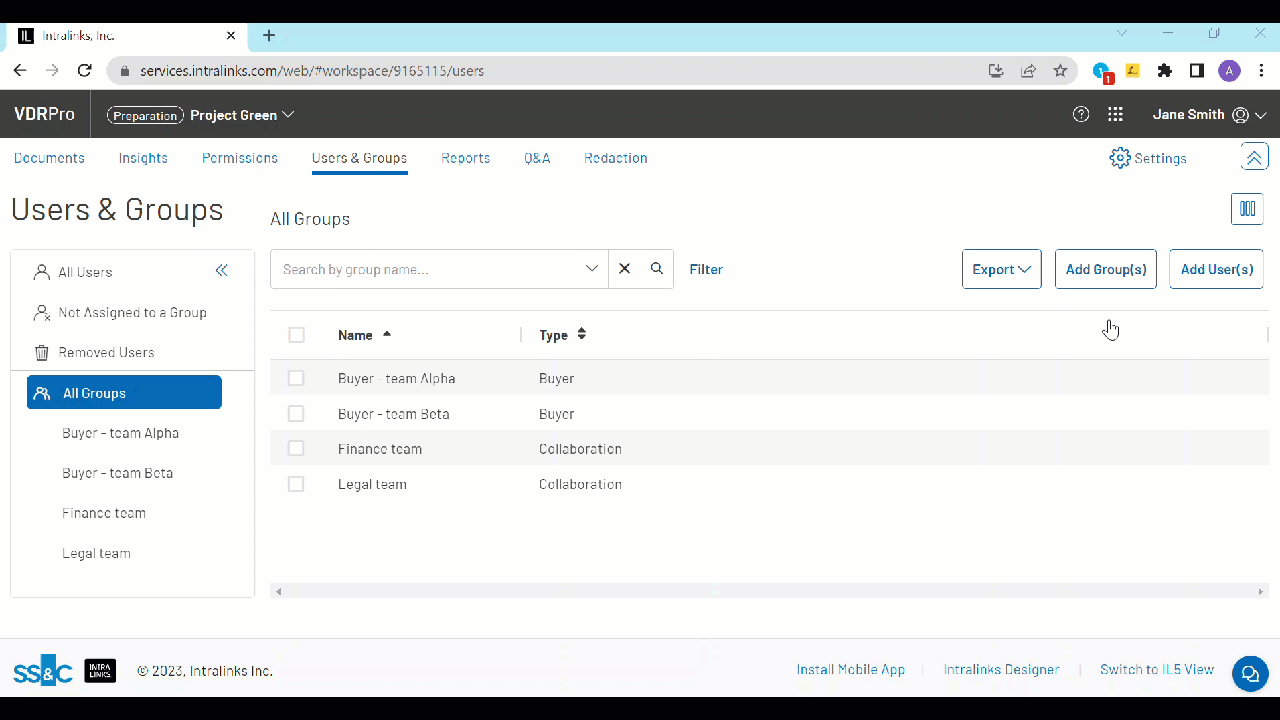Open the Filter link
The width and height of the screenshot is (1280, 720).
(706, 269)
